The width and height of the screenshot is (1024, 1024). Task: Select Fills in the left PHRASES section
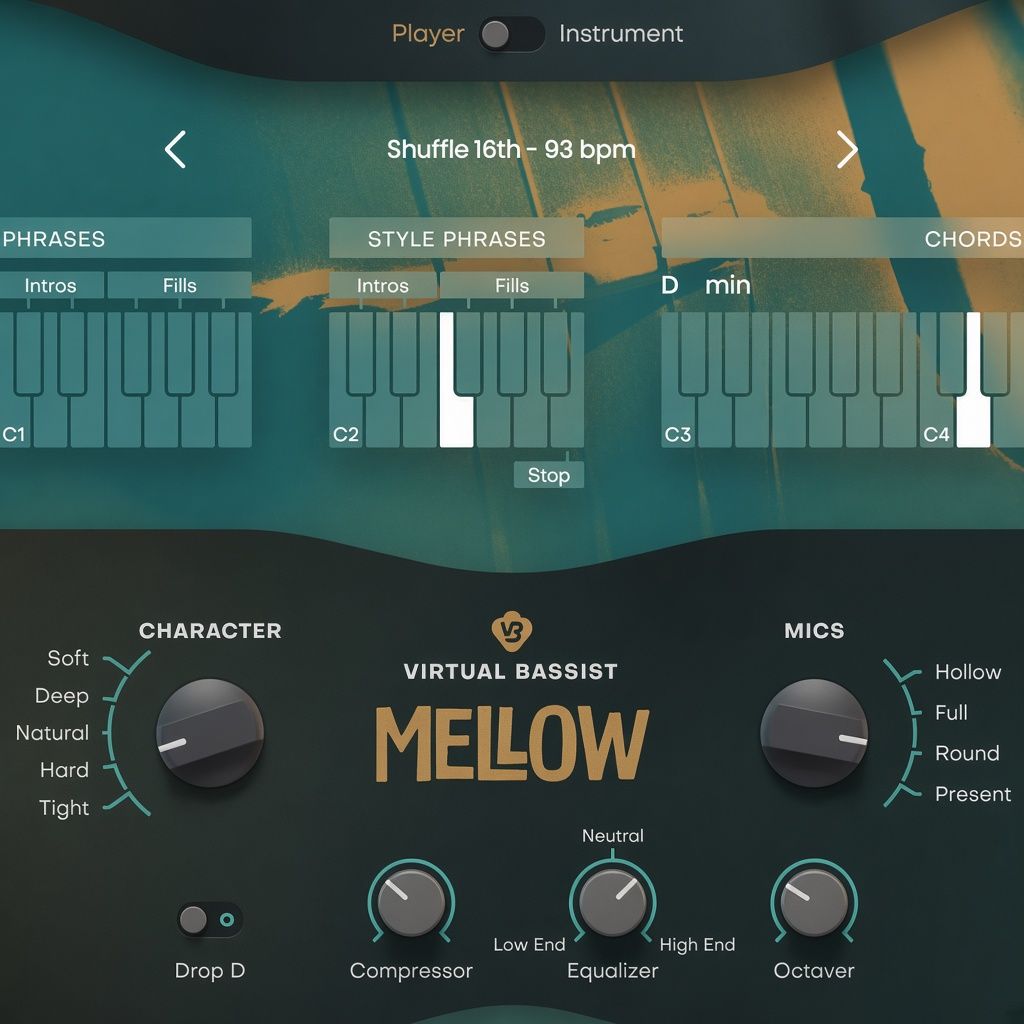click(180, 285)
